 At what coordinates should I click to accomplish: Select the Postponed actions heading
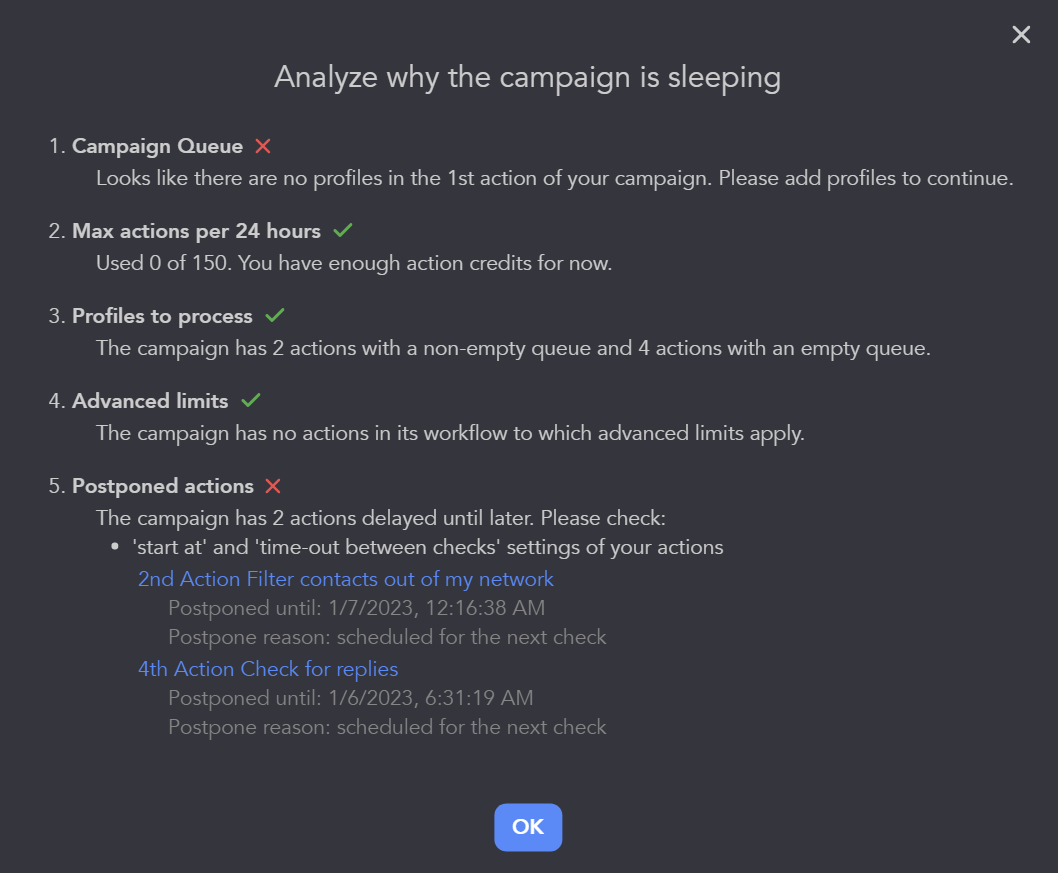pyautogui.click(x=163, y=486)
